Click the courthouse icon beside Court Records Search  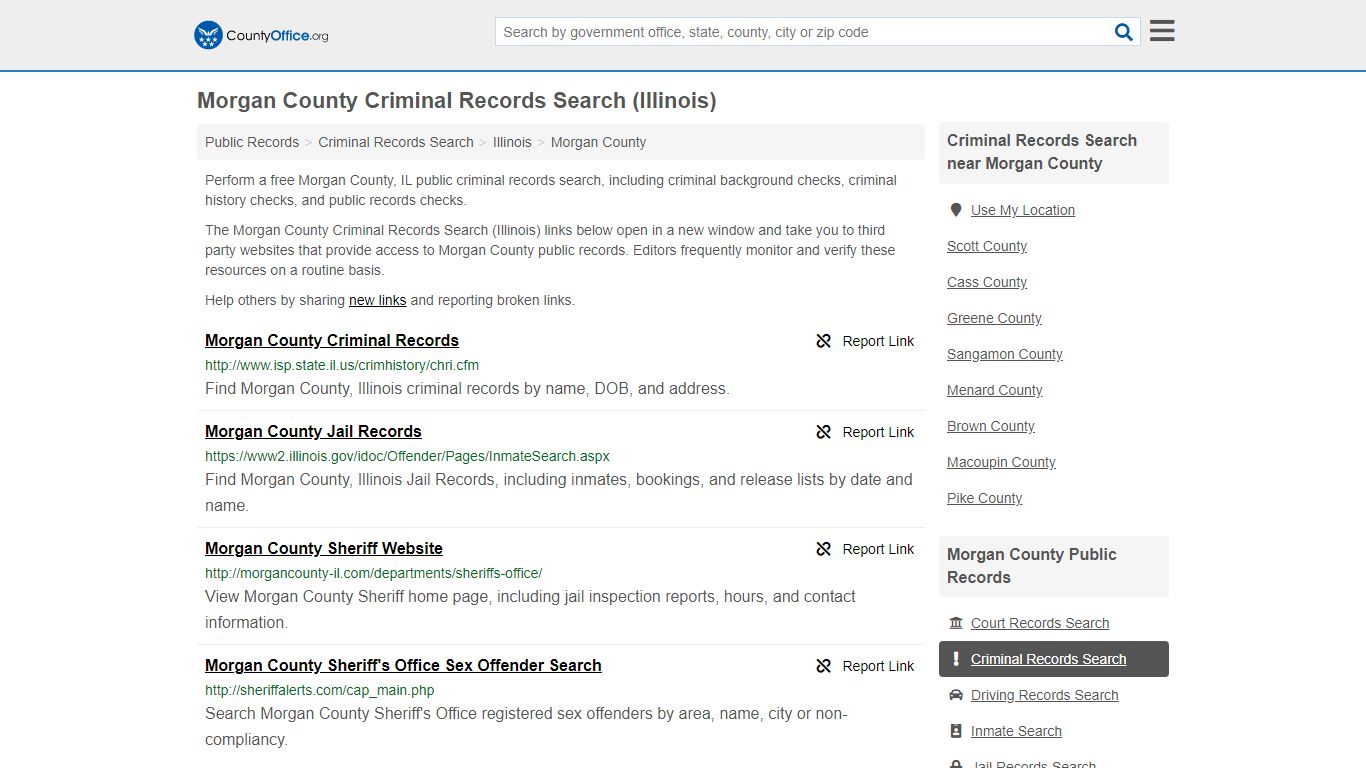[x=956, y=623]
